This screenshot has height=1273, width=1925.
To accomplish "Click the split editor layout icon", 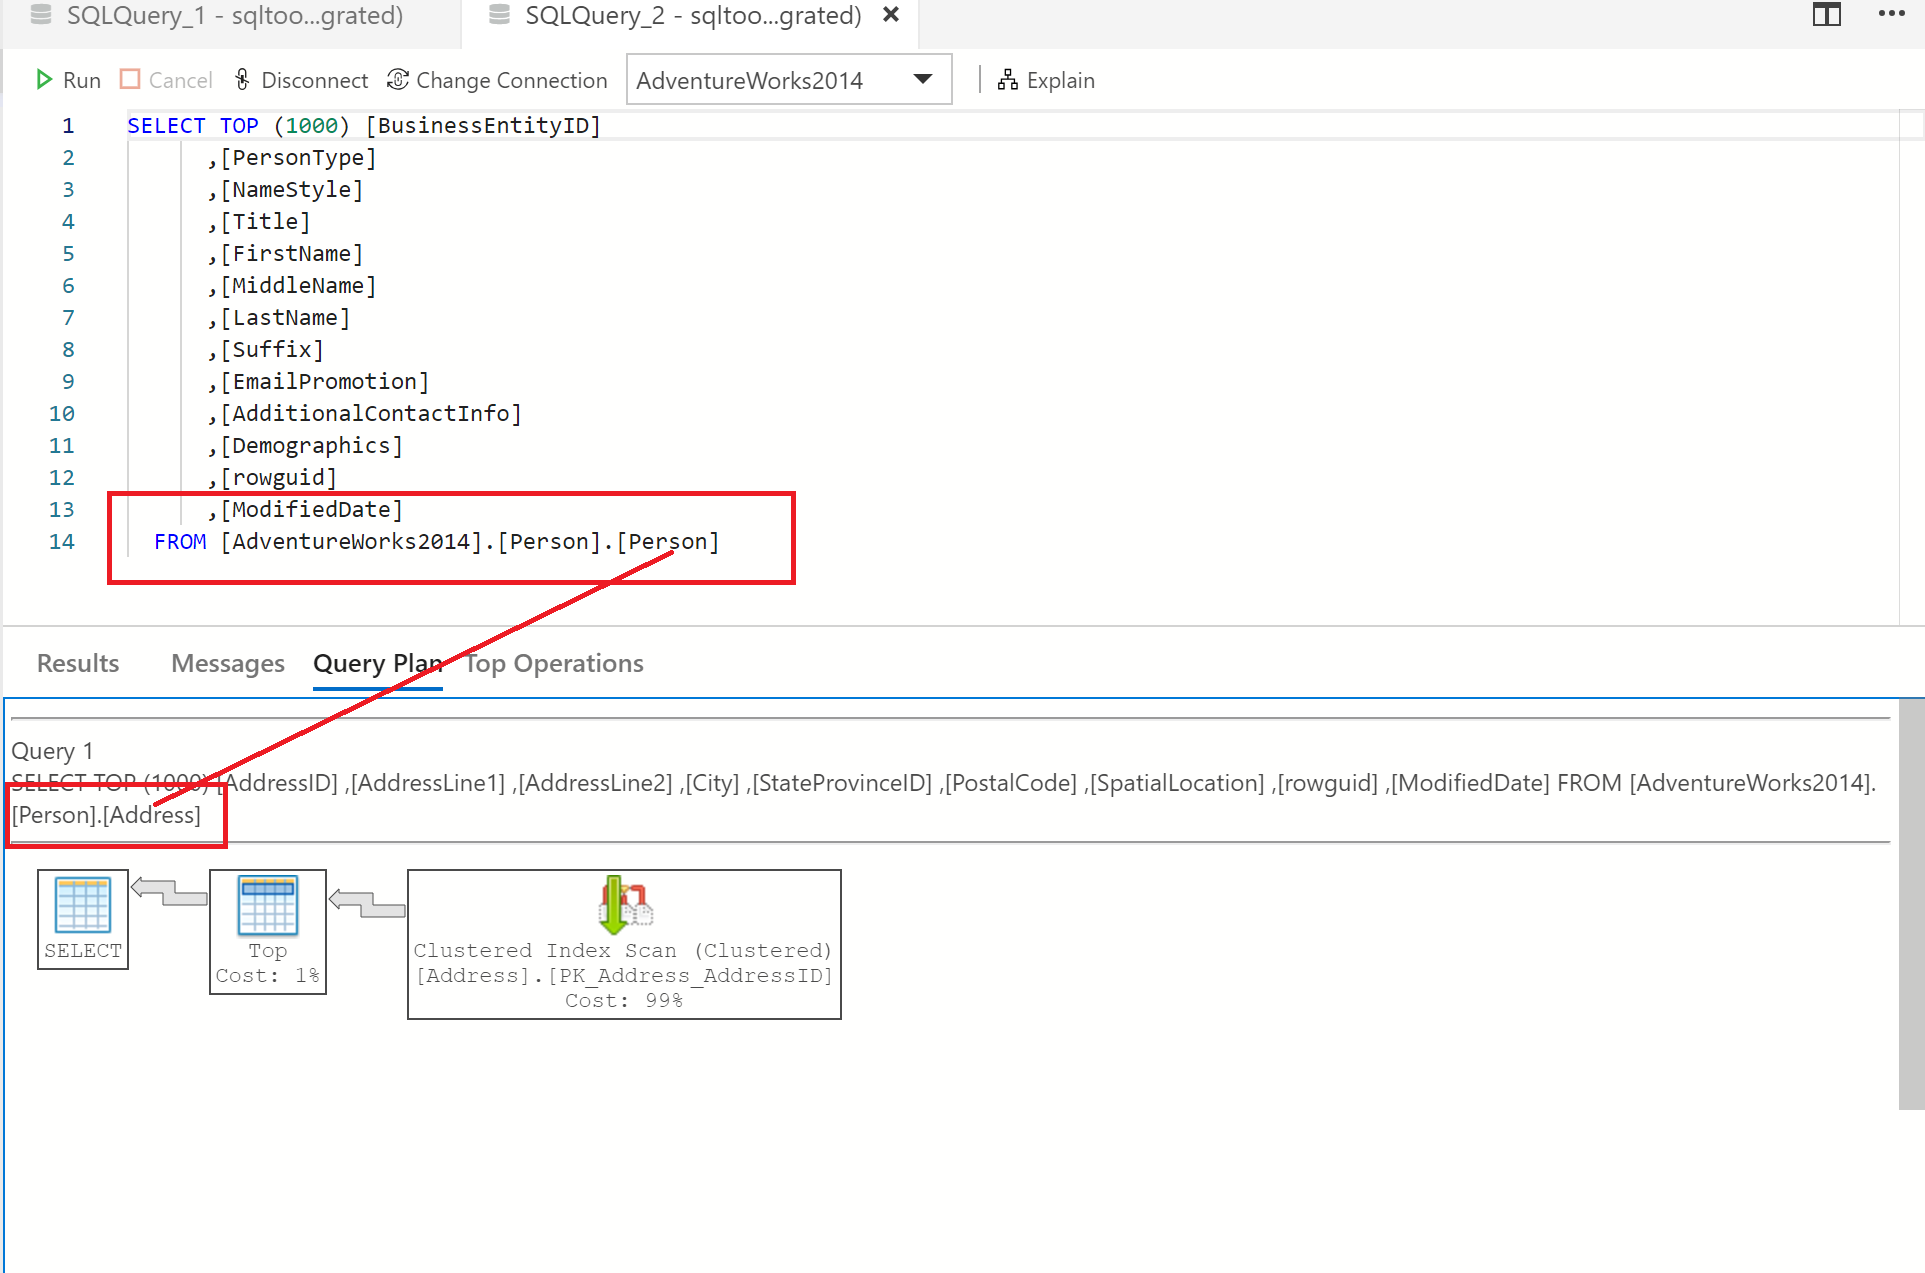I will [x=1826, y=15].
